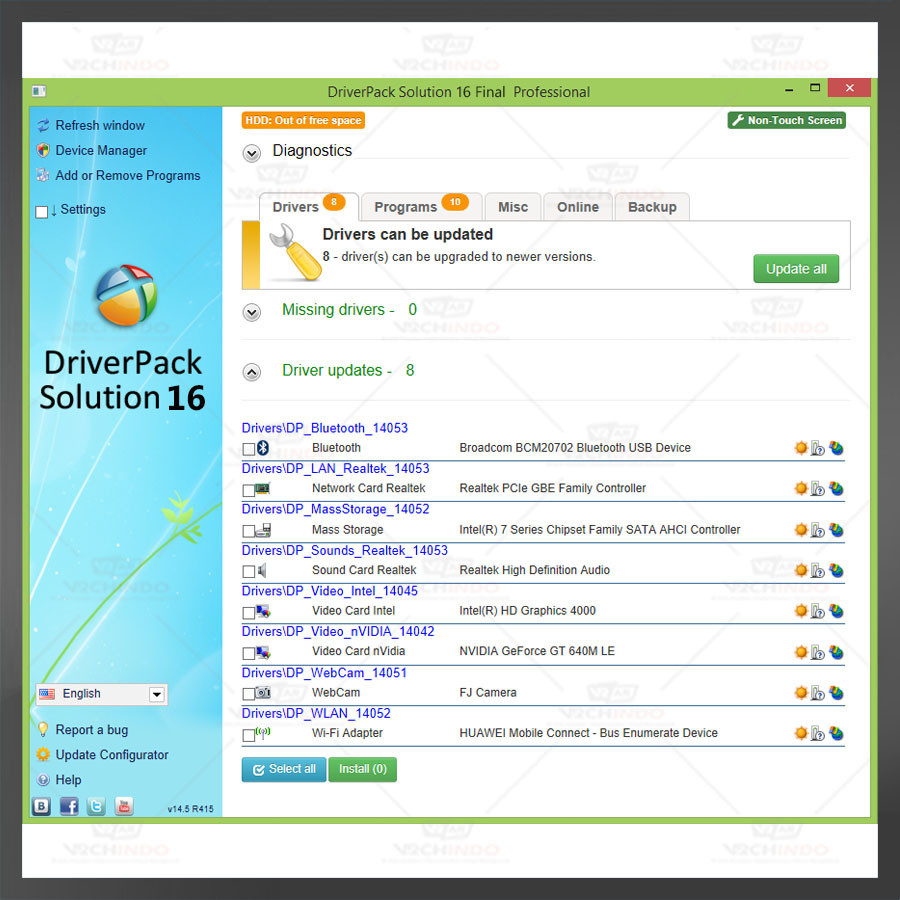Click the globe icon for Realtek High Definition Audio
Screen dimensions: 900x900
pyautogui.click(x=836, y=571)
